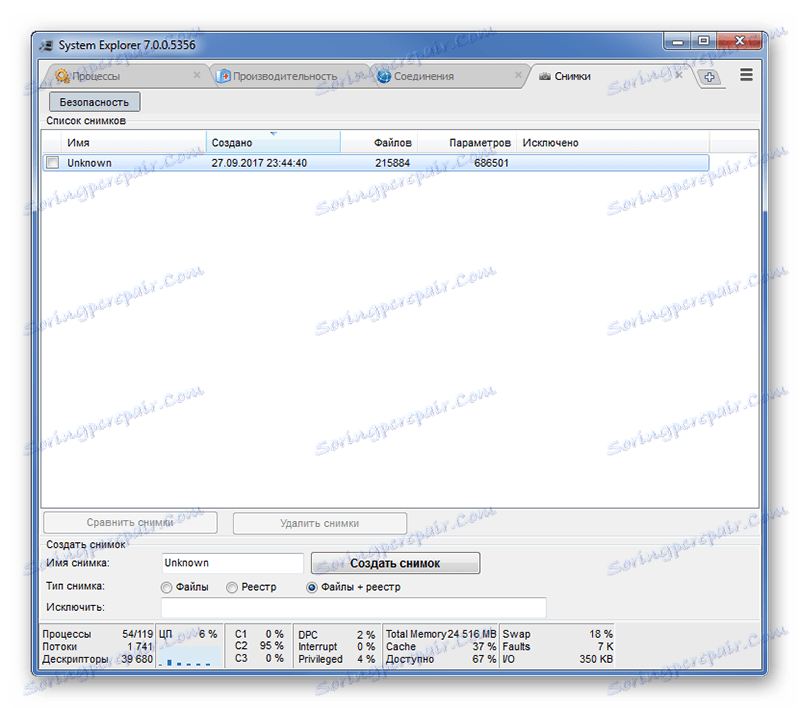Close the Соединения tab

click(518, 75)
